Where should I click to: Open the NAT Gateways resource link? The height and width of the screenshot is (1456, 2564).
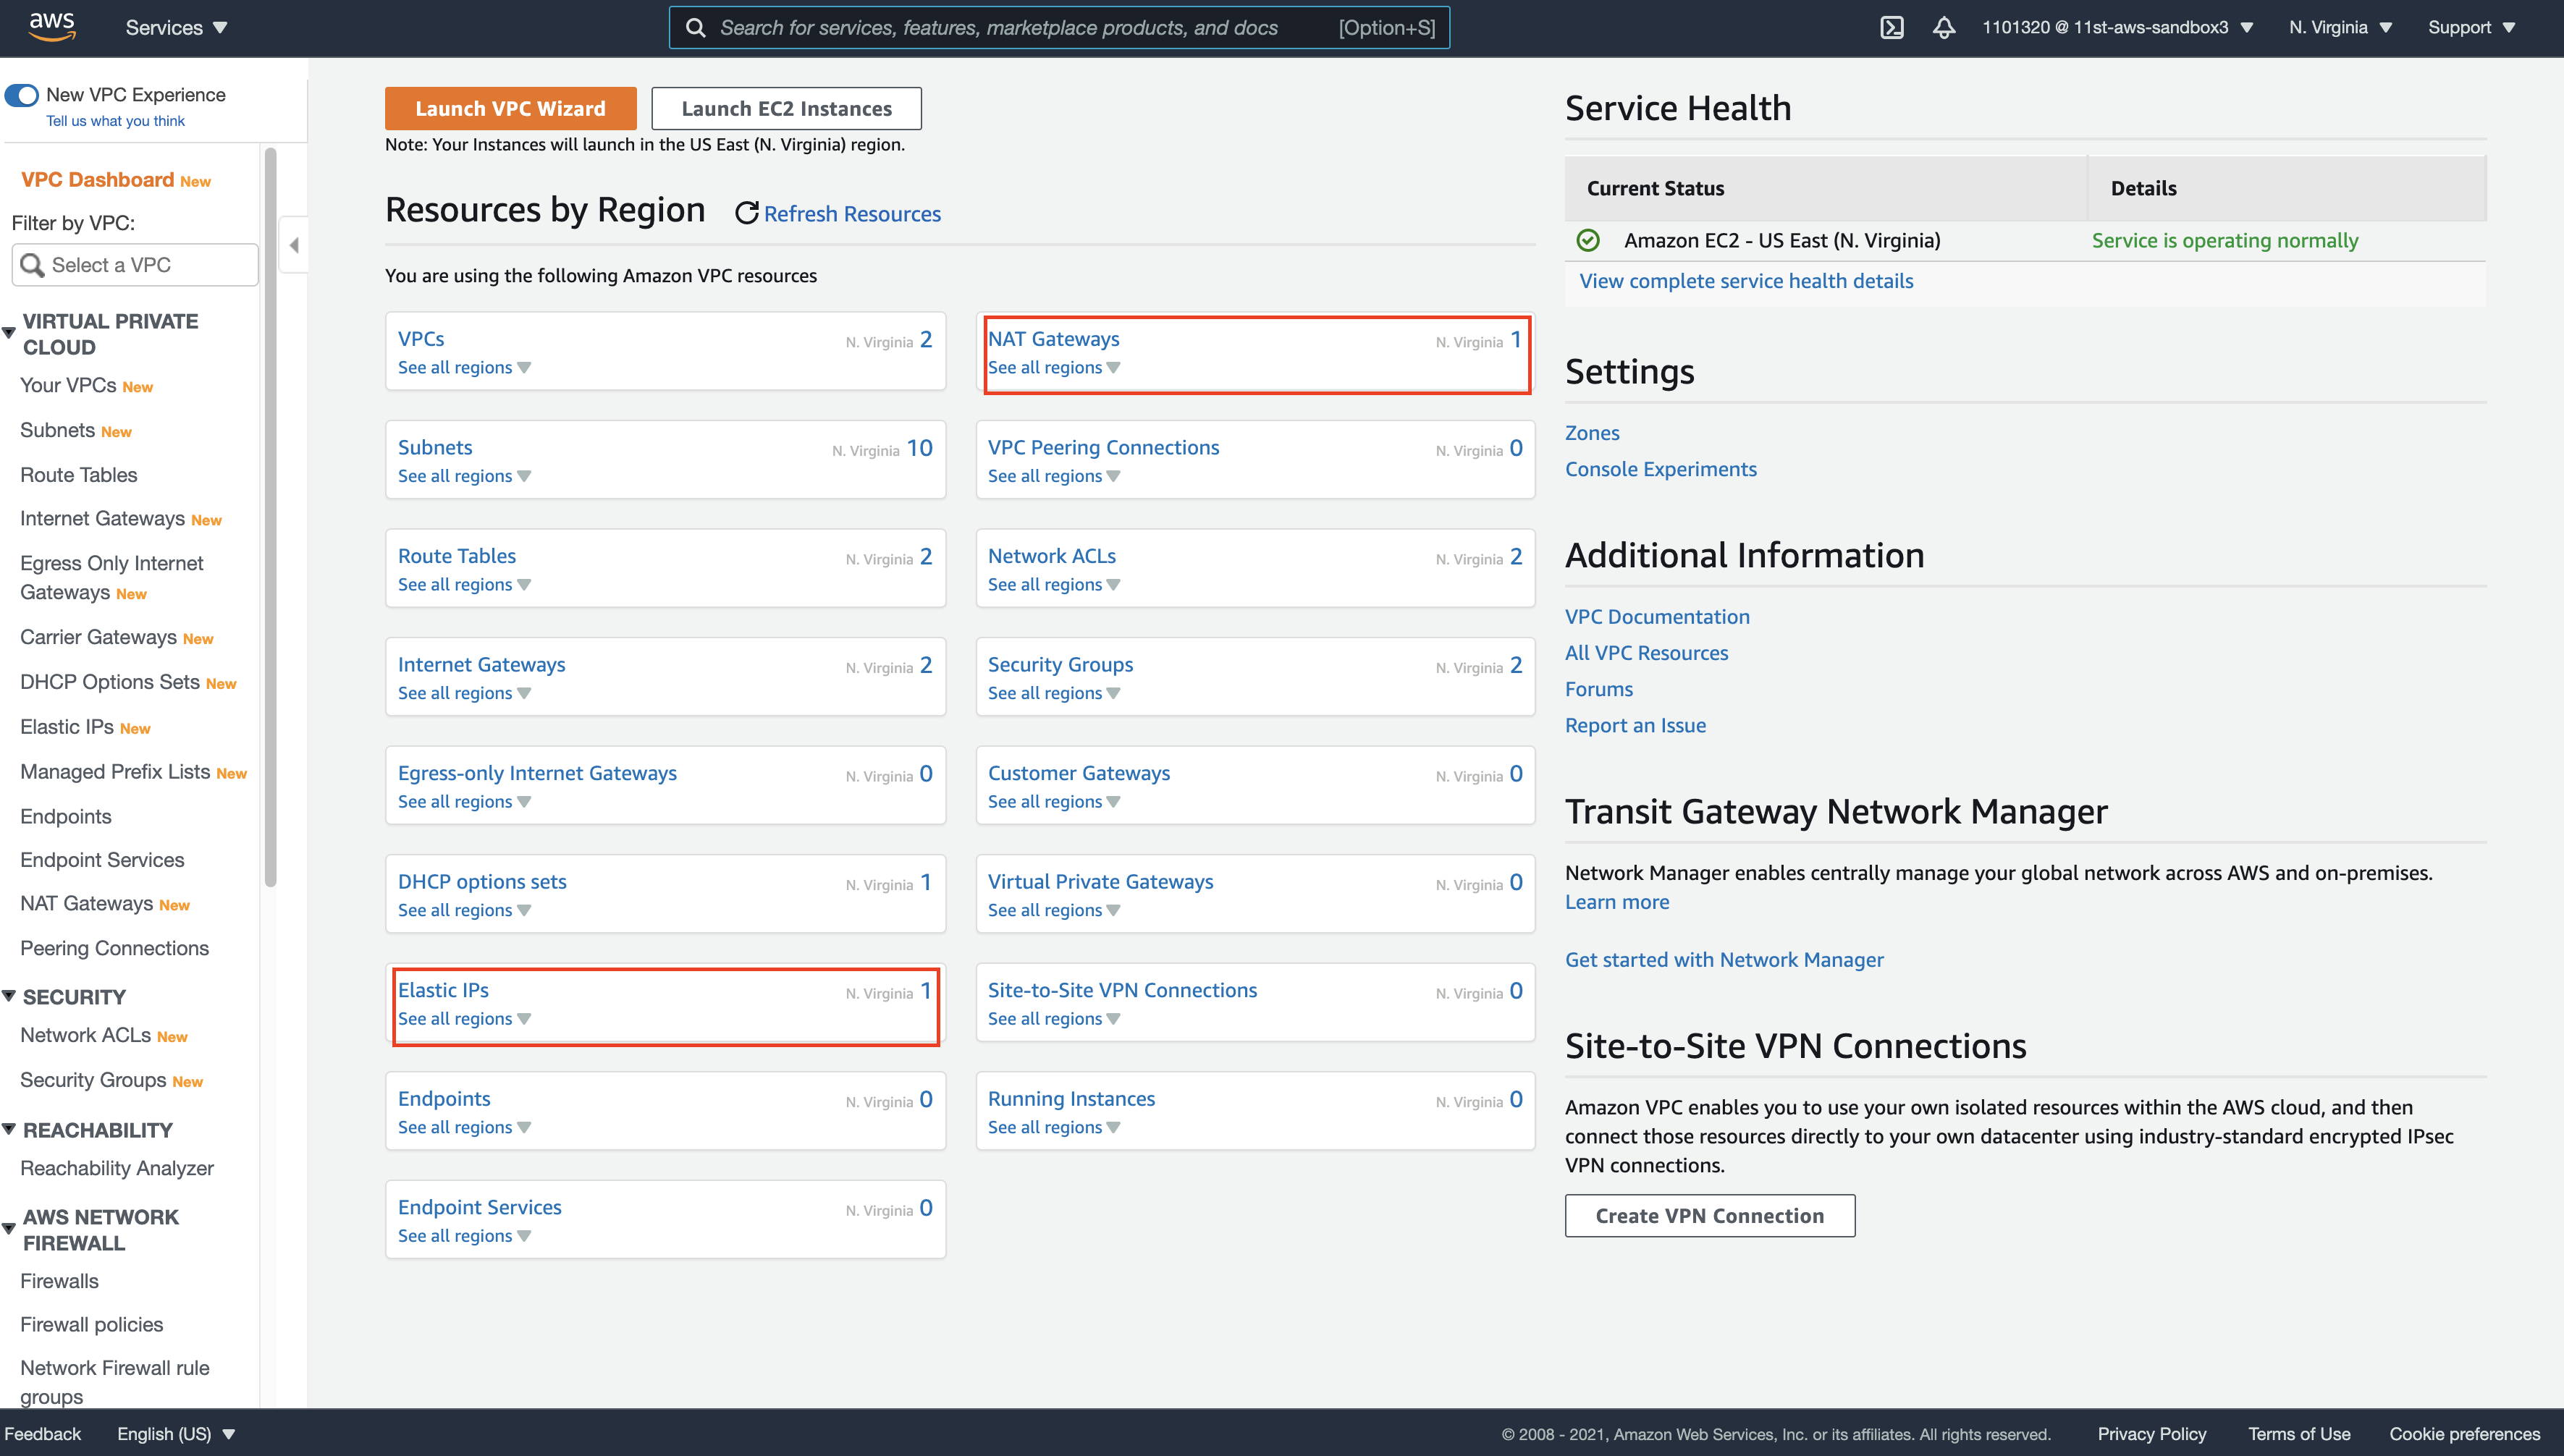click(1054, 339)
